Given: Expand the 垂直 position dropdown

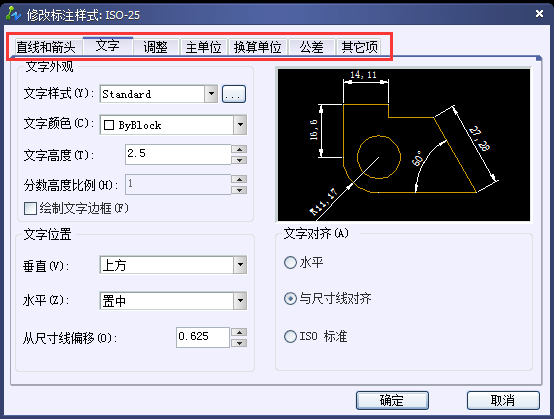Looking at the screenshot, I should [240, 265].
